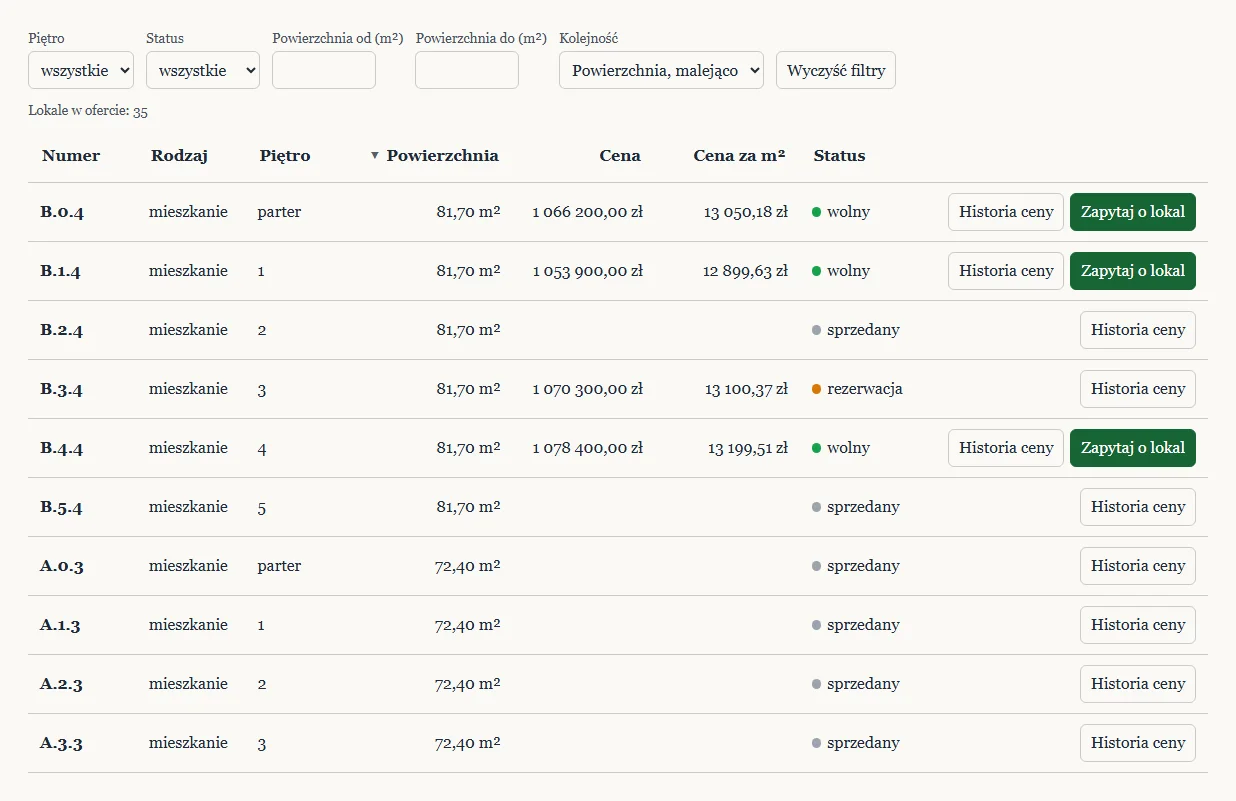This screenshot has height=801, width=1236.
Task: Open Historia ceny for unit B.1.4
Action: pos(1006,271)
